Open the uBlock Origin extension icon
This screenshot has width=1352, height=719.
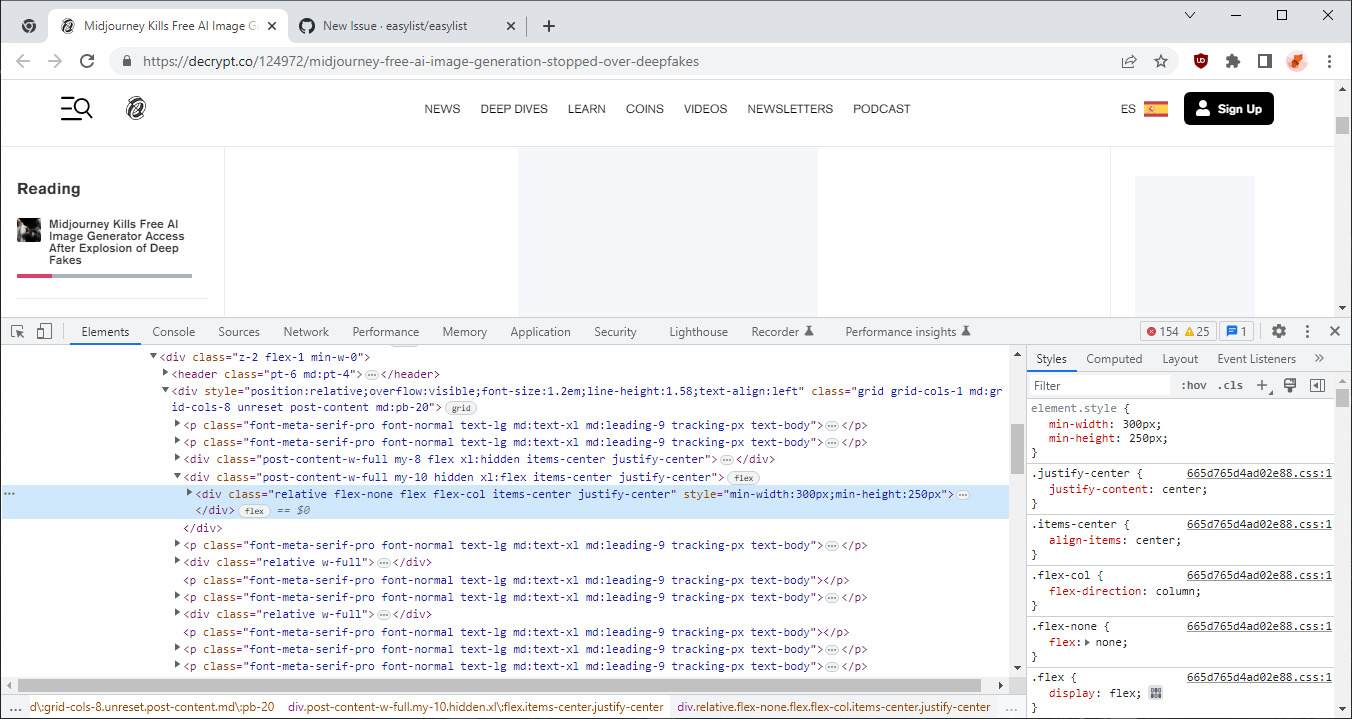coord(1201,61)
